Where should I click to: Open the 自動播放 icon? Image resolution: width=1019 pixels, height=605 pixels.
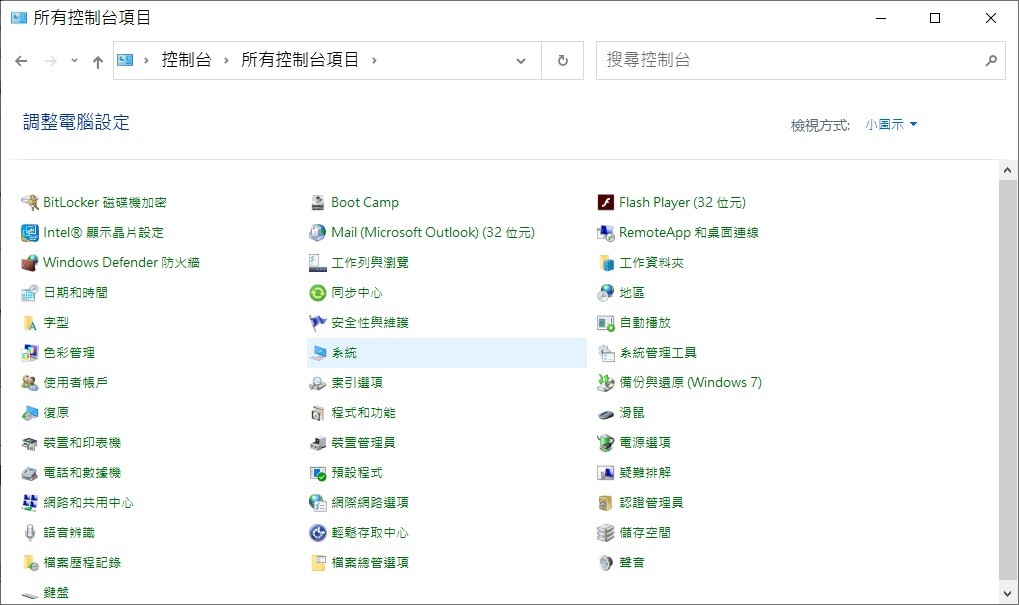606,323
